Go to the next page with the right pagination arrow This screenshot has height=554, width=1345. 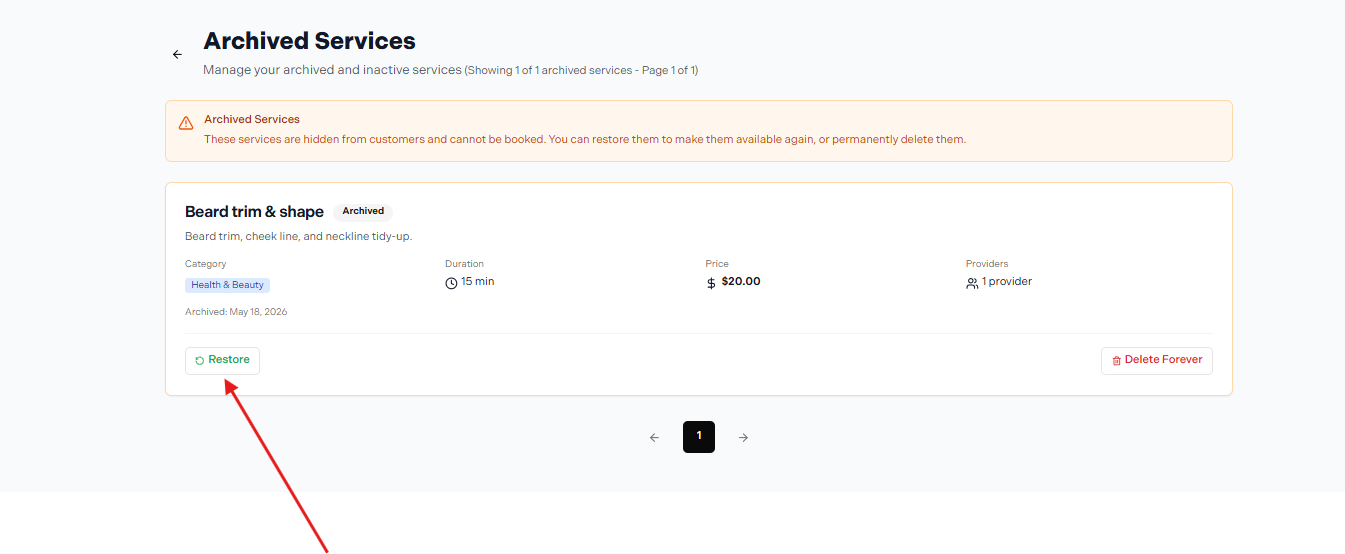[x=743, y=437]
